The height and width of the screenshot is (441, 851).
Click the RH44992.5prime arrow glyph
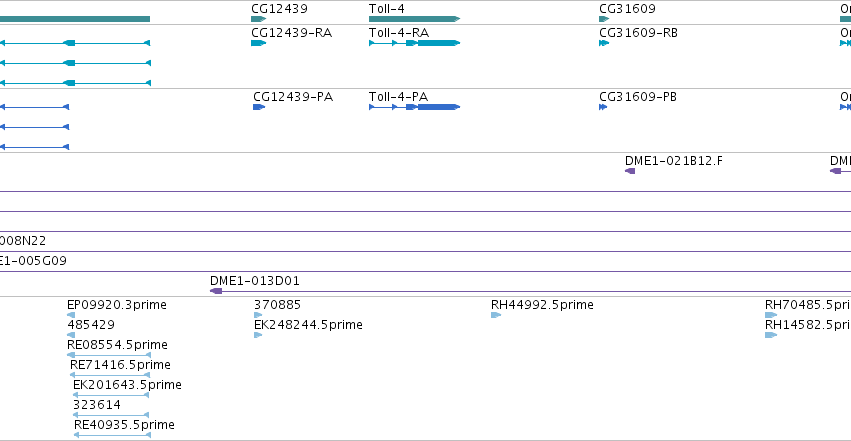(x=496, y=315)
